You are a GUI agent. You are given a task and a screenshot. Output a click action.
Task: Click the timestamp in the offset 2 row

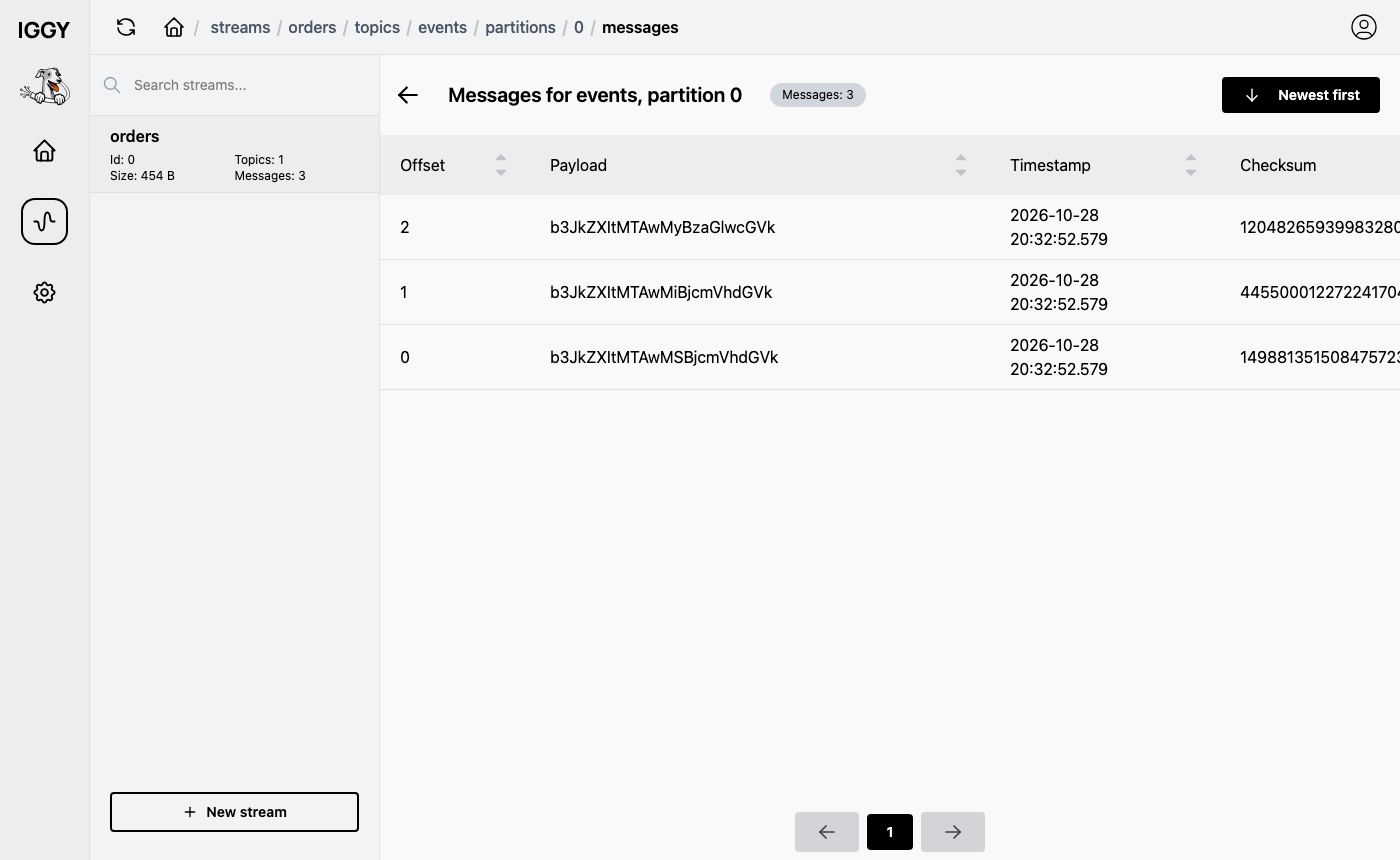(x=1059, y=227)
